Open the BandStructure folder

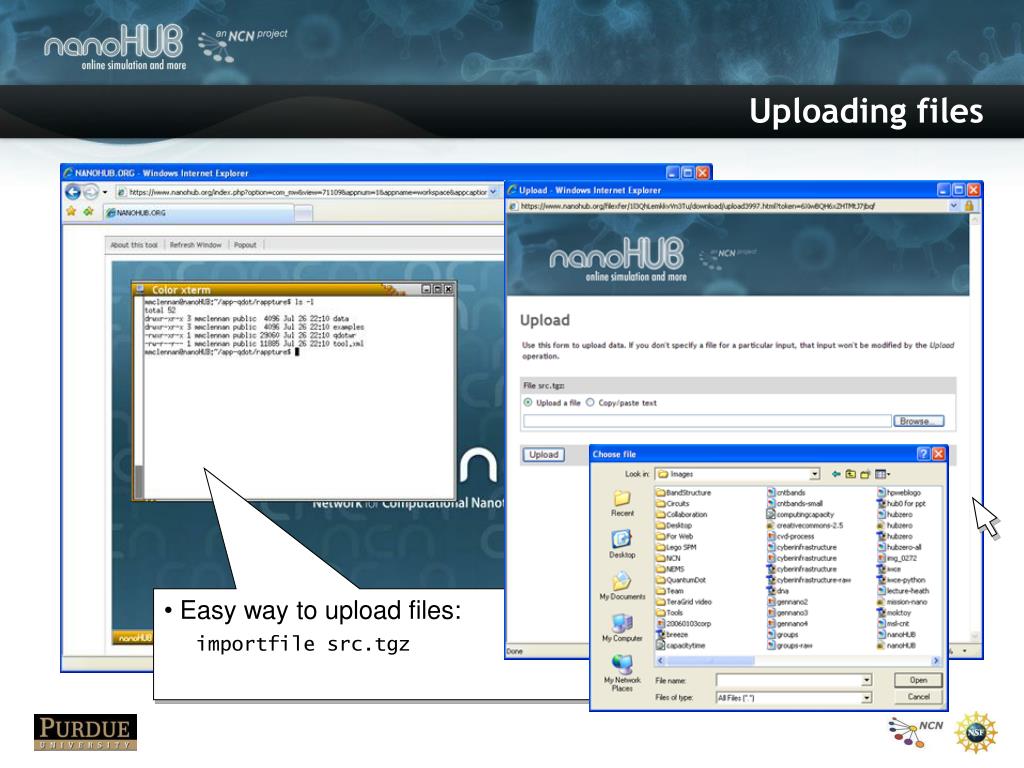pos(683,492)
